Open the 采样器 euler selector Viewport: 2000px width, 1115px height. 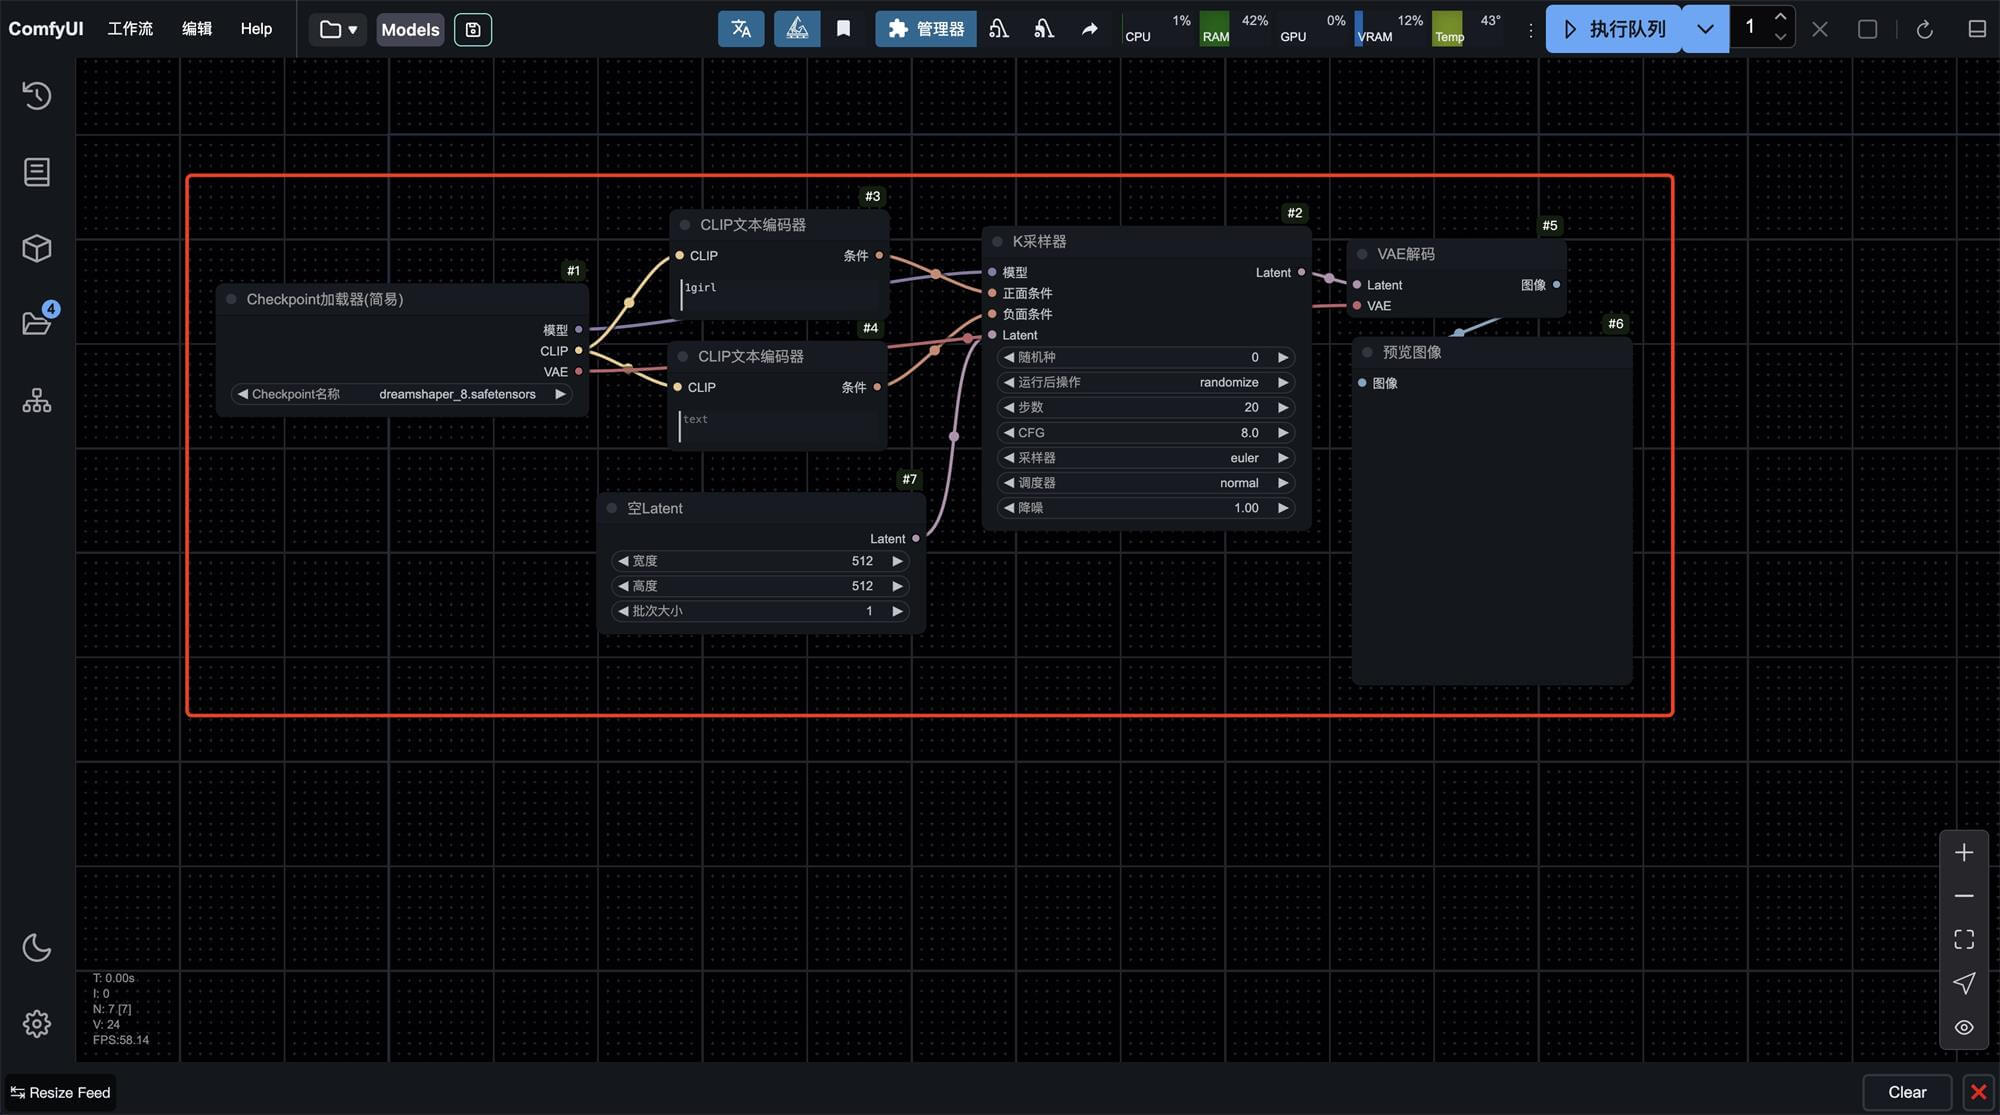(x=1145, y=458)
